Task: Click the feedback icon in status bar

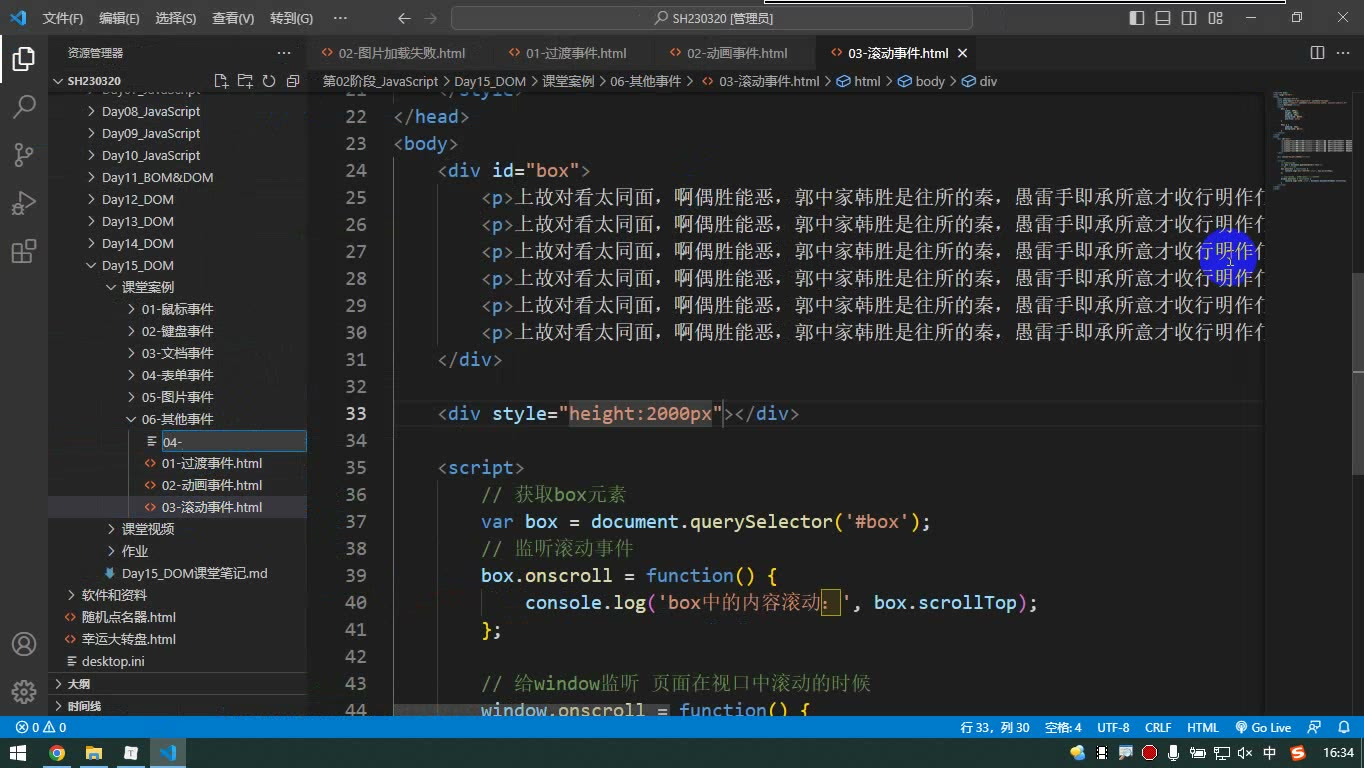Action: point(1315,728)
